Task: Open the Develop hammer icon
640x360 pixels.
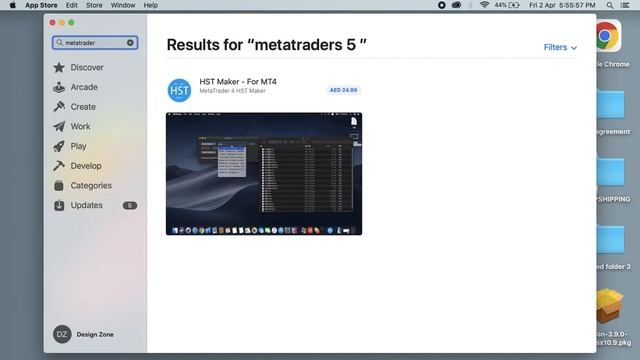Action: point(59,166)
